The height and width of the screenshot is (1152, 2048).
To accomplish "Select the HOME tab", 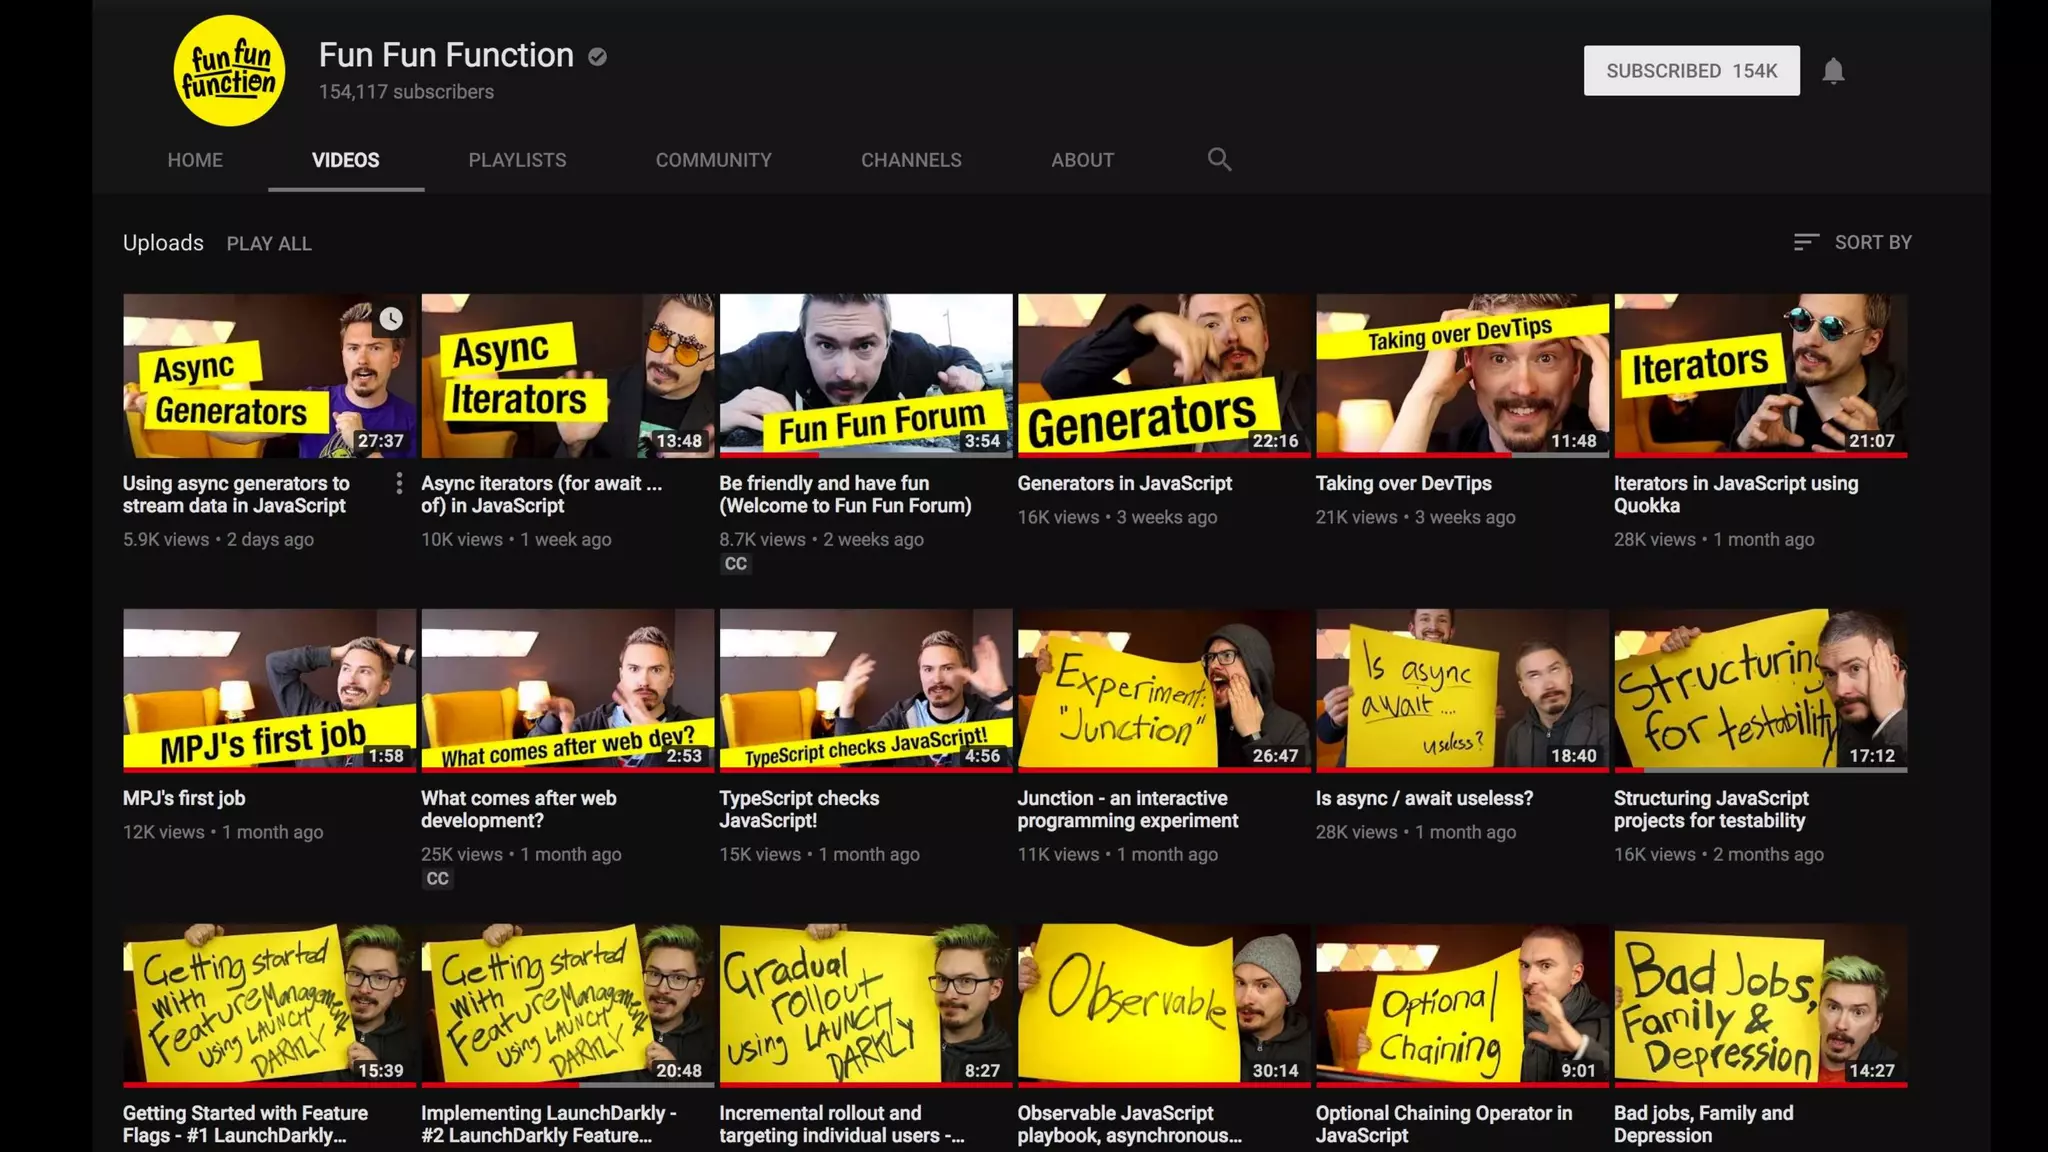I will pyautogui.click(x=195, y=160).
